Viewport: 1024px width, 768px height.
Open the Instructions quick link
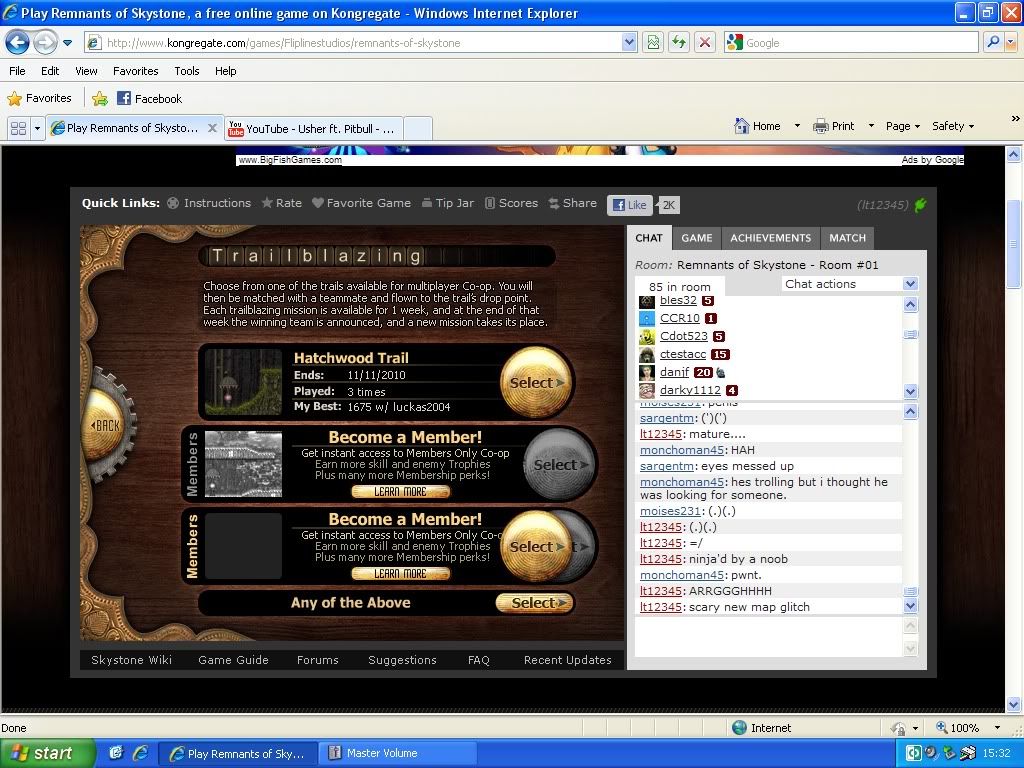point(209,203)
